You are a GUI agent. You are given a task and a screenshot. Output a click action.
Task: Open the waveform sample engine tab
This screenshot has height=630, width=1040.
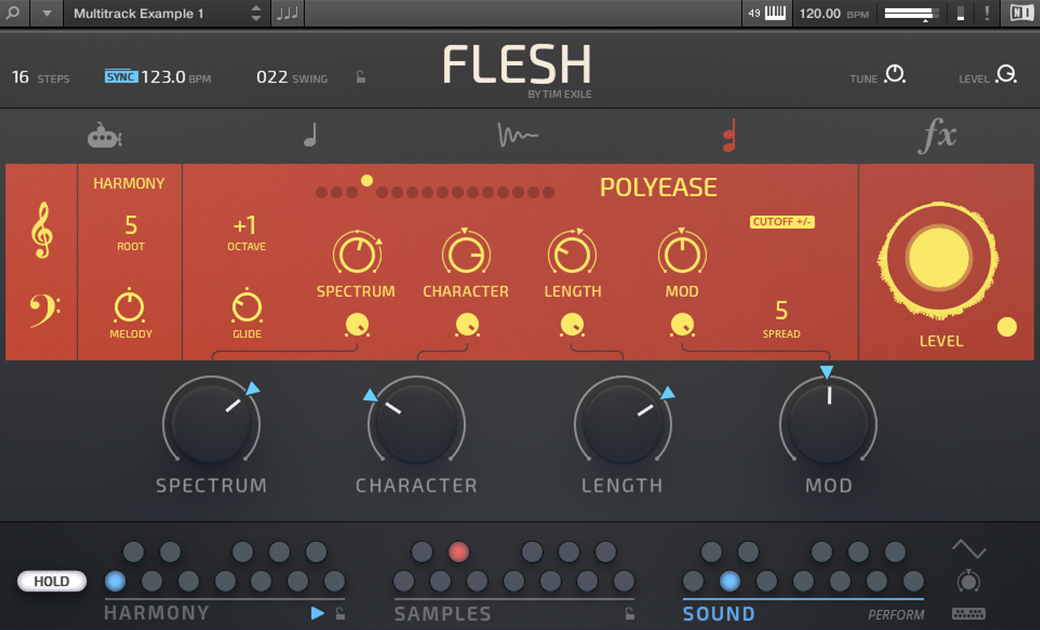(x=517, y=135)
